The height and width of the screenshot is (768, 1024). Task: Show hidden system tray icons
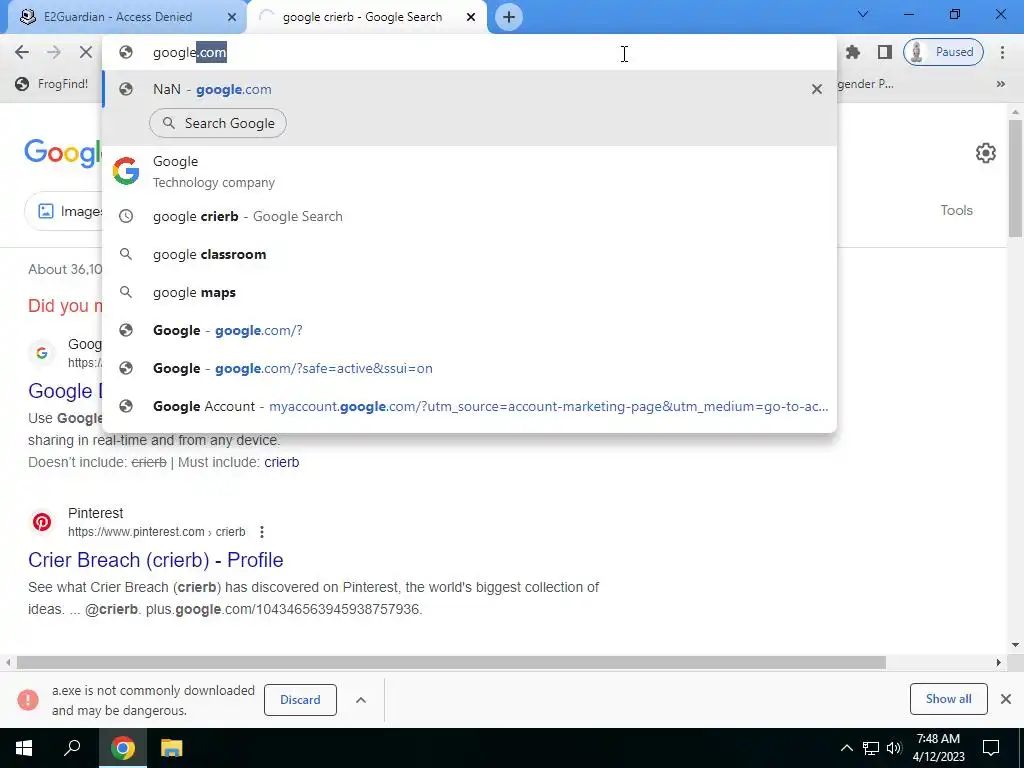tap(846, 748)
